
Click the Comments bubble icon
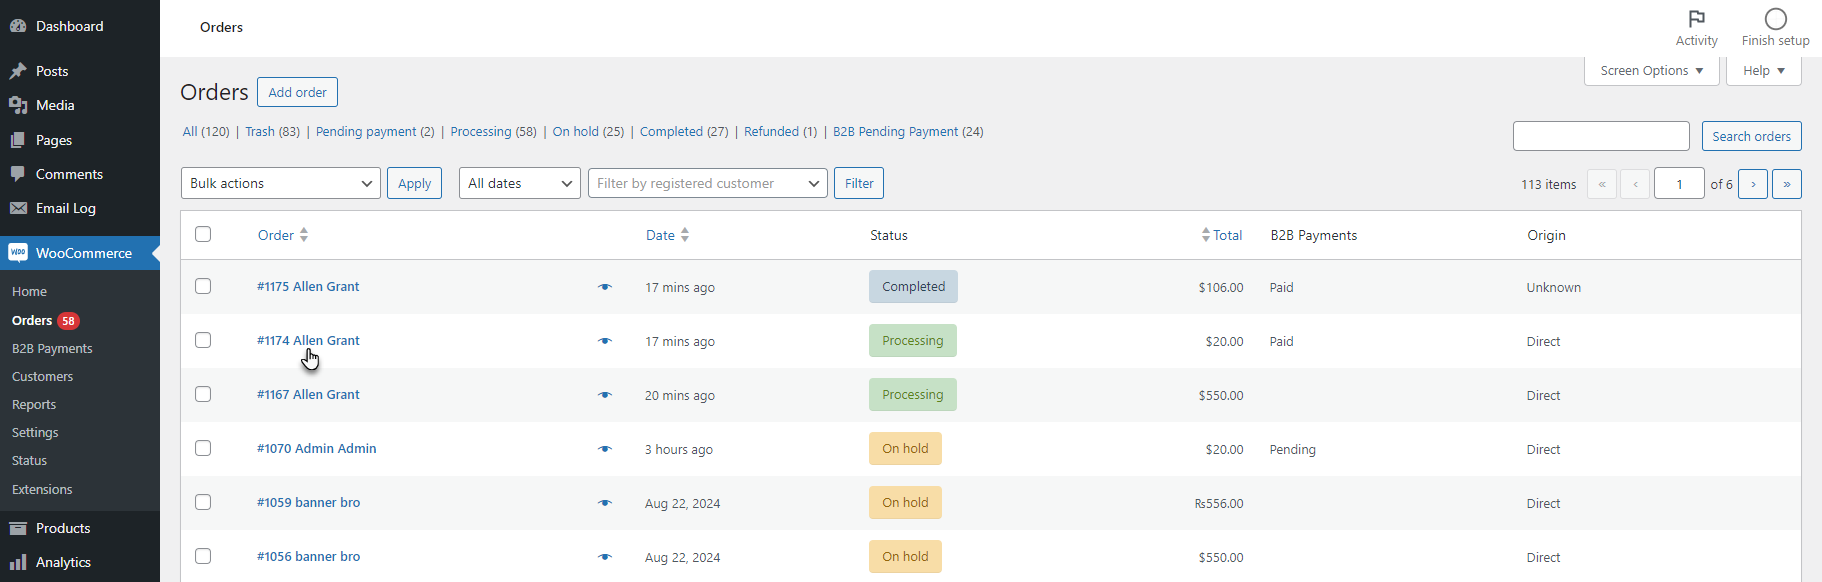click(x=18, y=174)
